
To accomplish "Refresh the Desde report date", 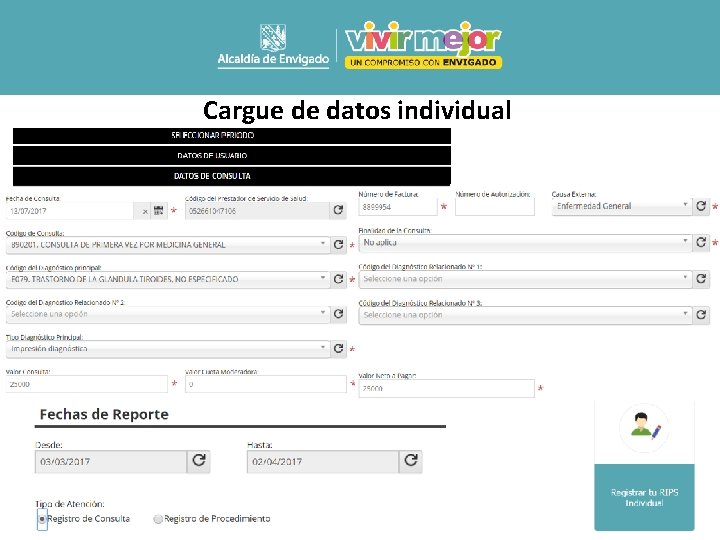I will point(198,461).
